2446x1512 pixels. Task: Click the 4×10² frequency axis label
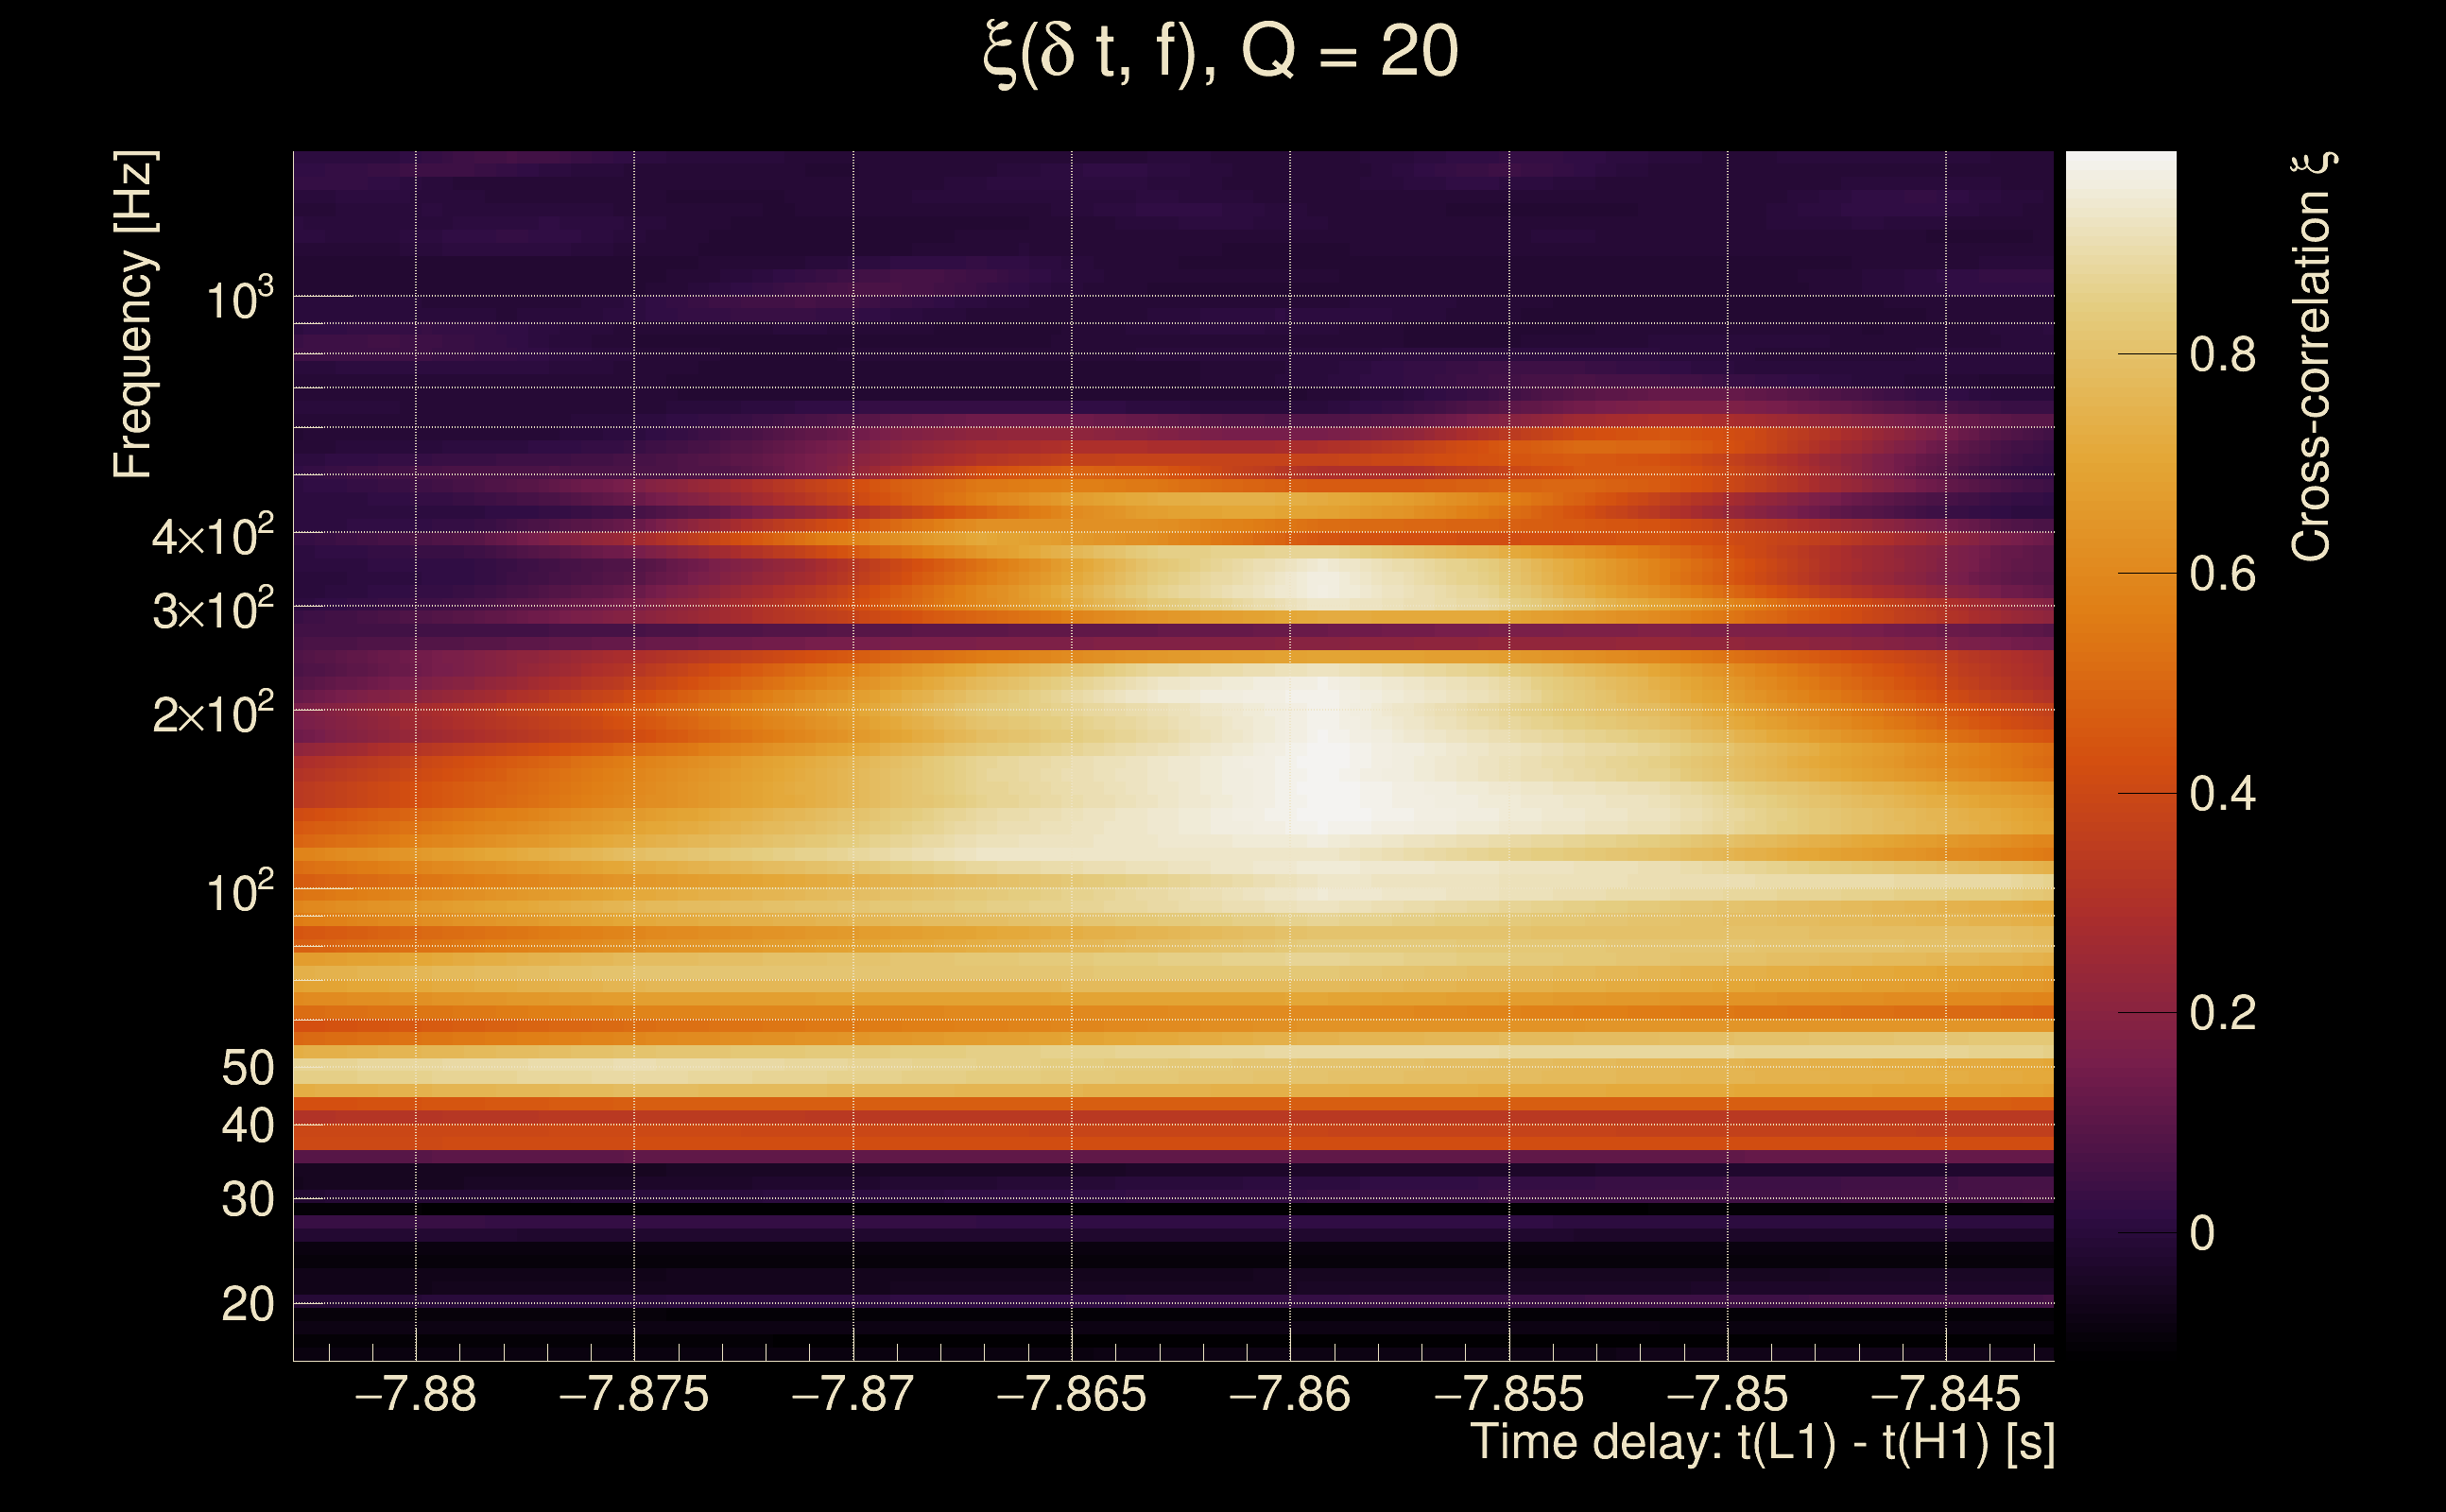click(x=213, y=536)
